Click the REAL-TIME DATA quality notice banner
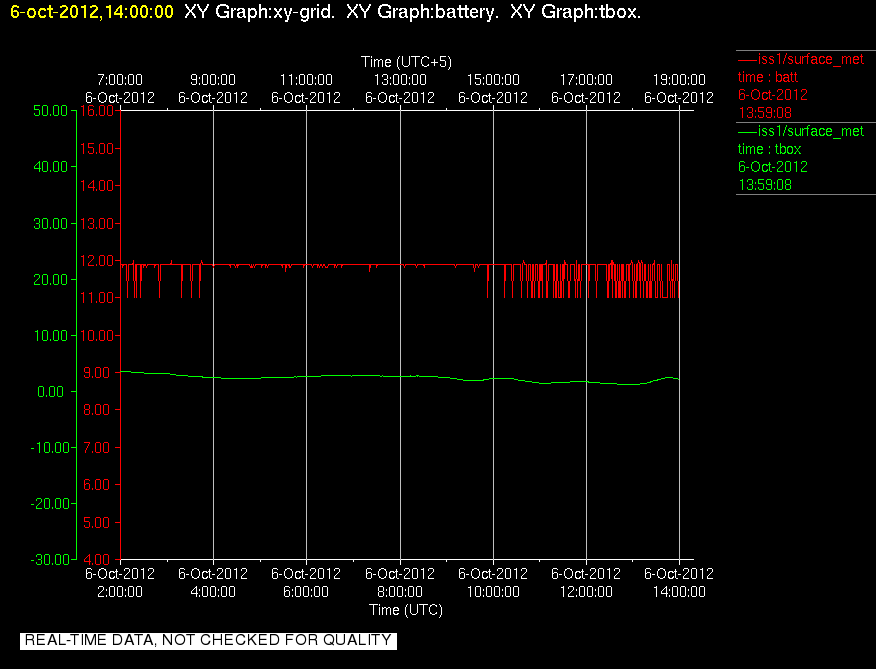Image resolution: width=876 pixels, height=669 pixels. pyautogui.click(x=208, y=640)
